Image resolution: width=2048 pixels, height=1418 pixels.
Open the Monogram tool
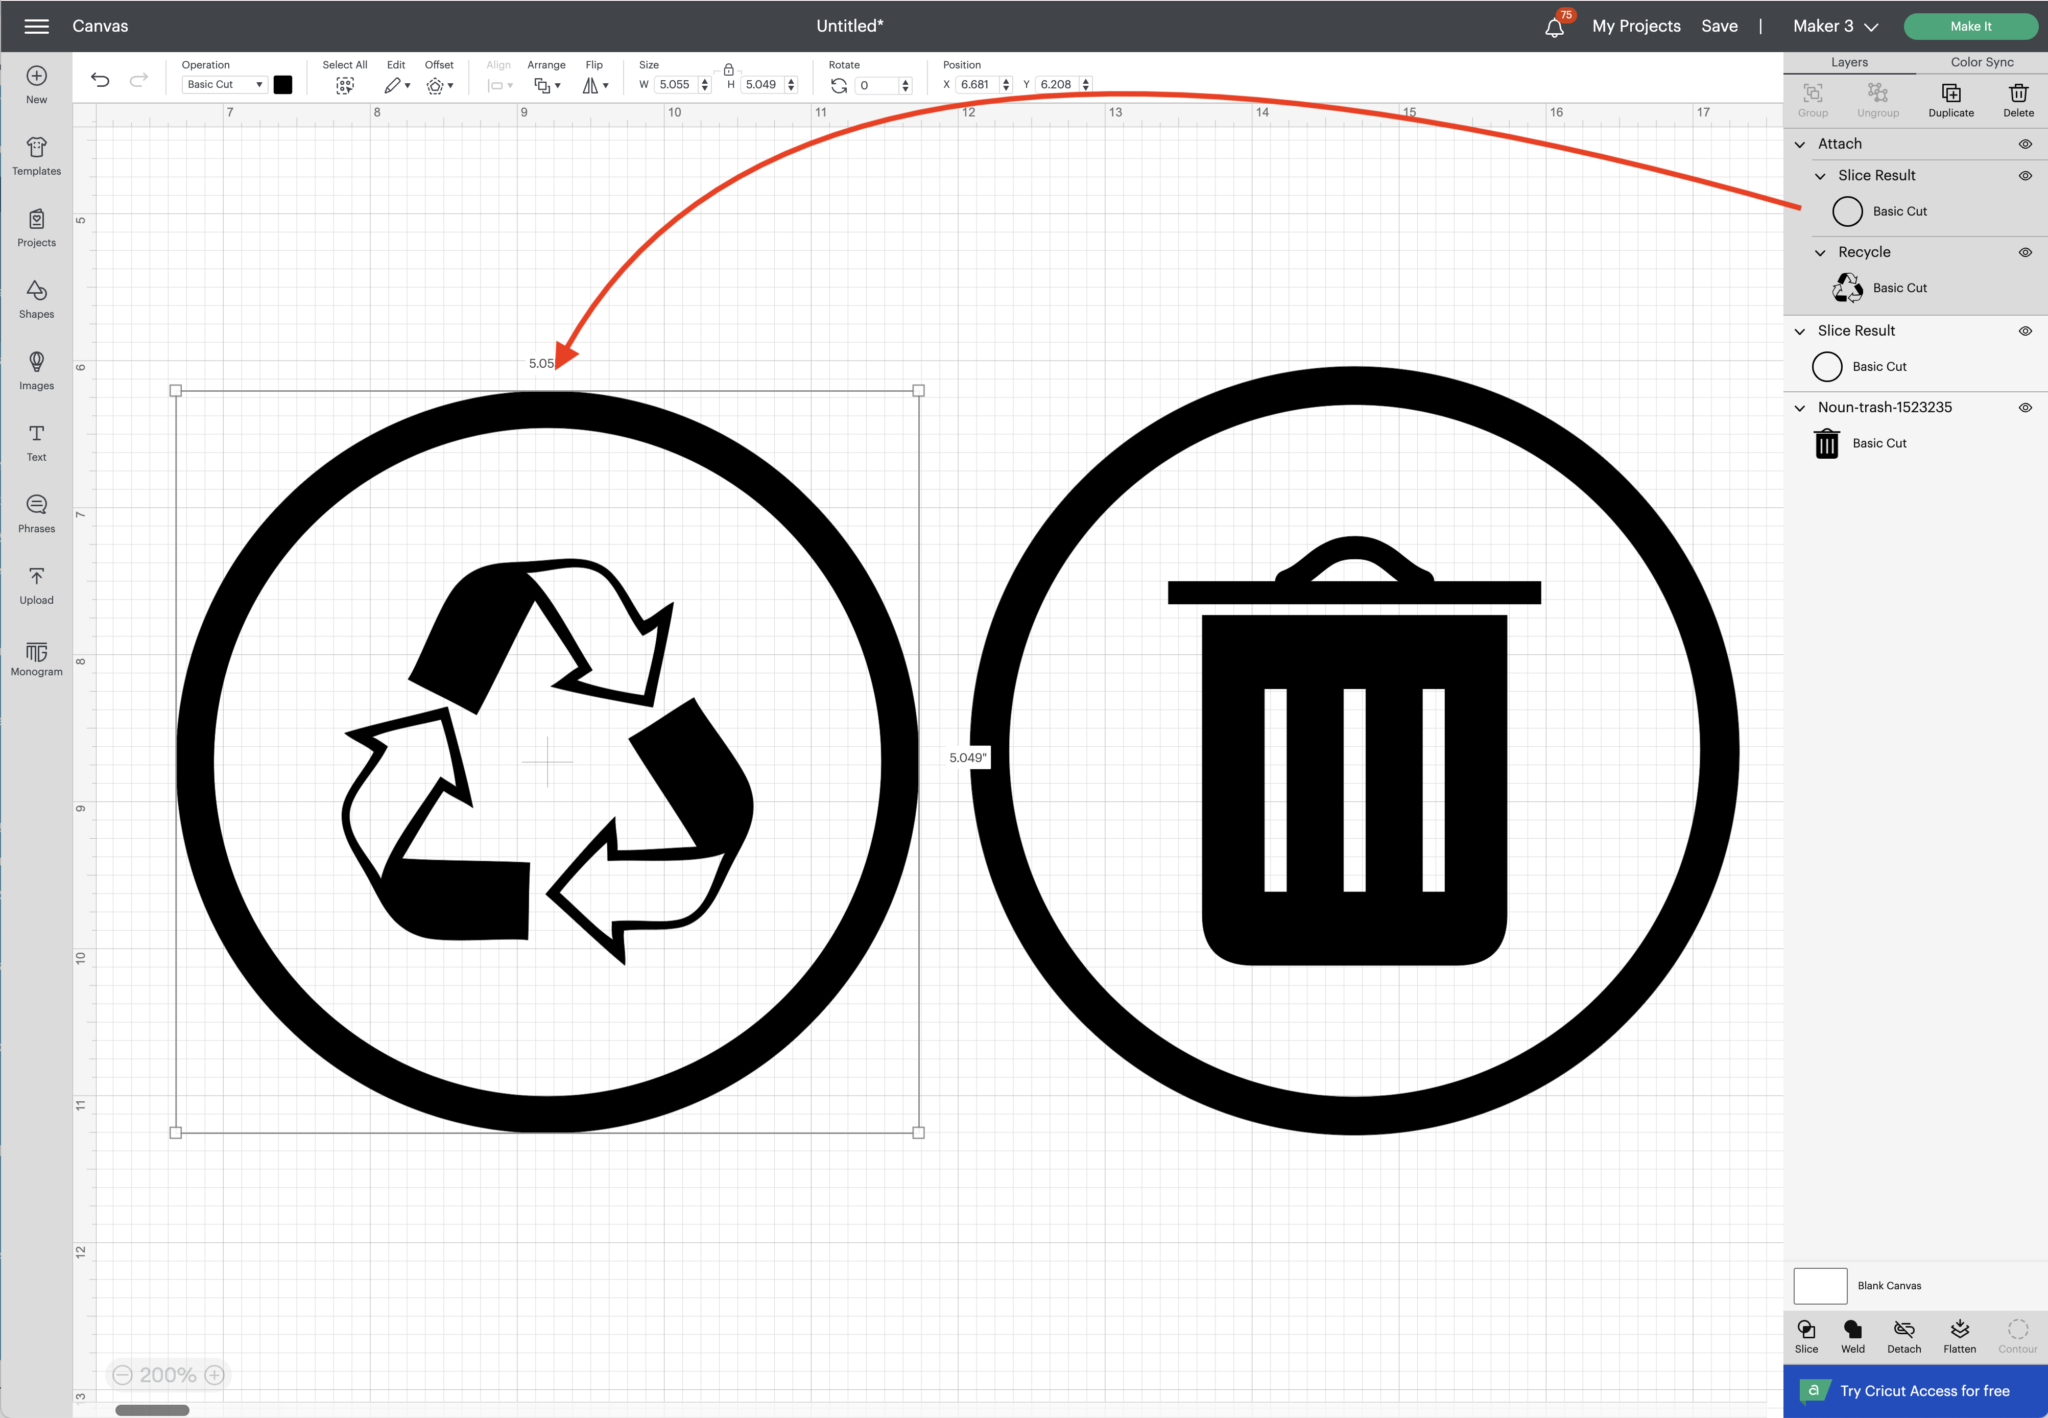coord(36,658)
